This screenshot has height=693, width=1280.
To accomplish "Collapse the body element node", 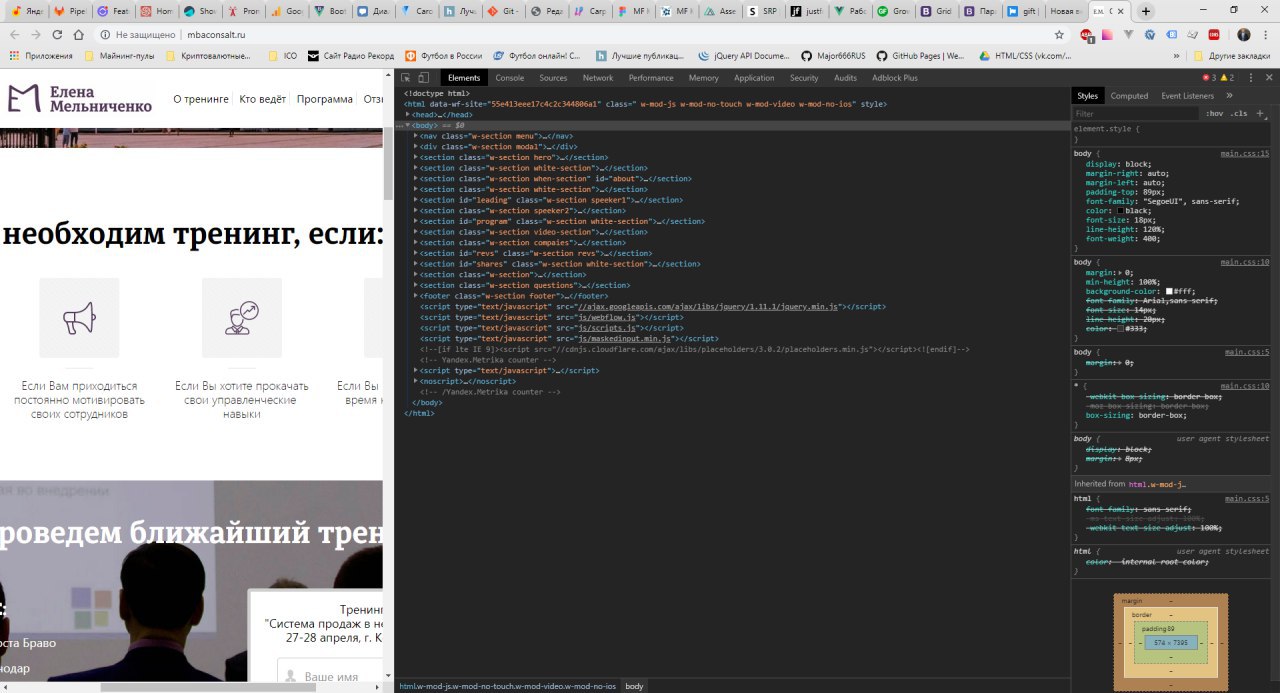I will (408, 126).
